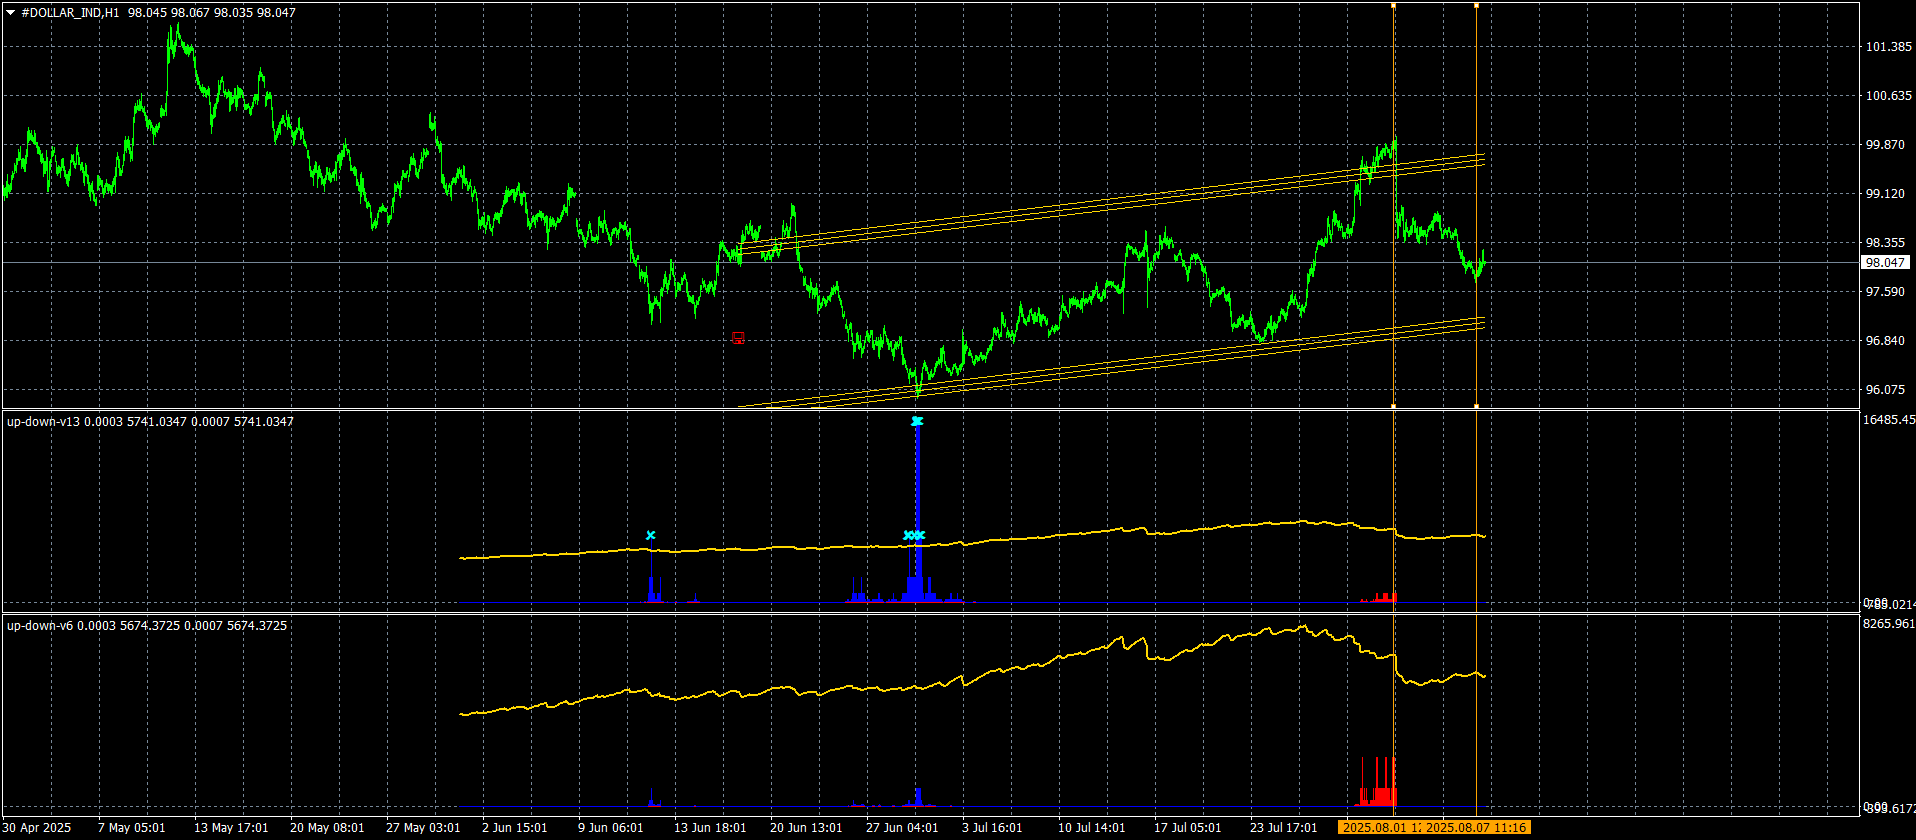
Task: Click the isolated cyan X marker left of the spike
Action: coord(651,536)
